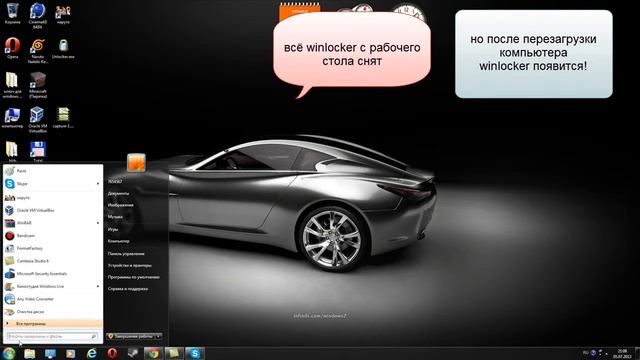Click the Windows Start orb

9,353
